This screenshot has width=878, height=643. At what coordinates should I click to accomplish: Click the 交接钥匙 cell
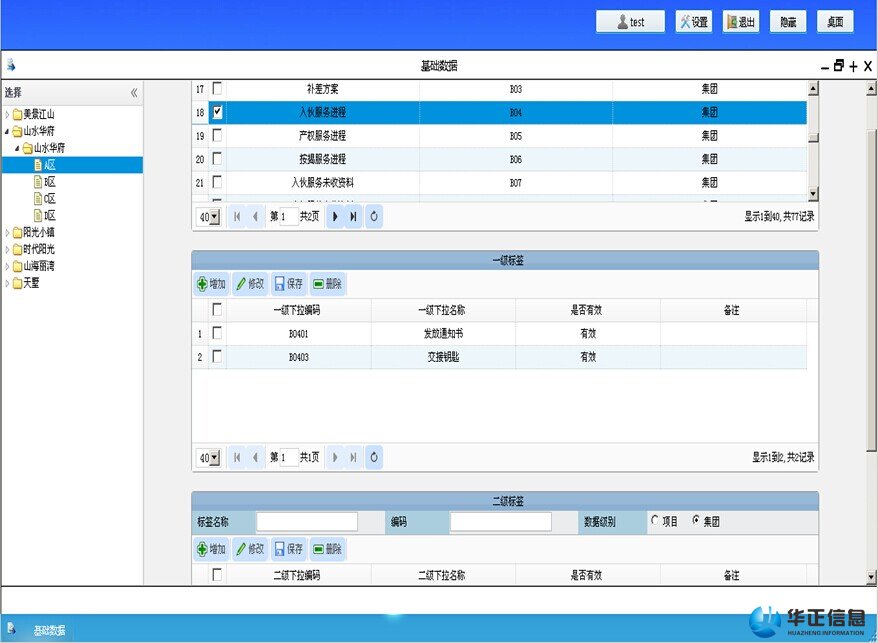[x=443, y=357]
